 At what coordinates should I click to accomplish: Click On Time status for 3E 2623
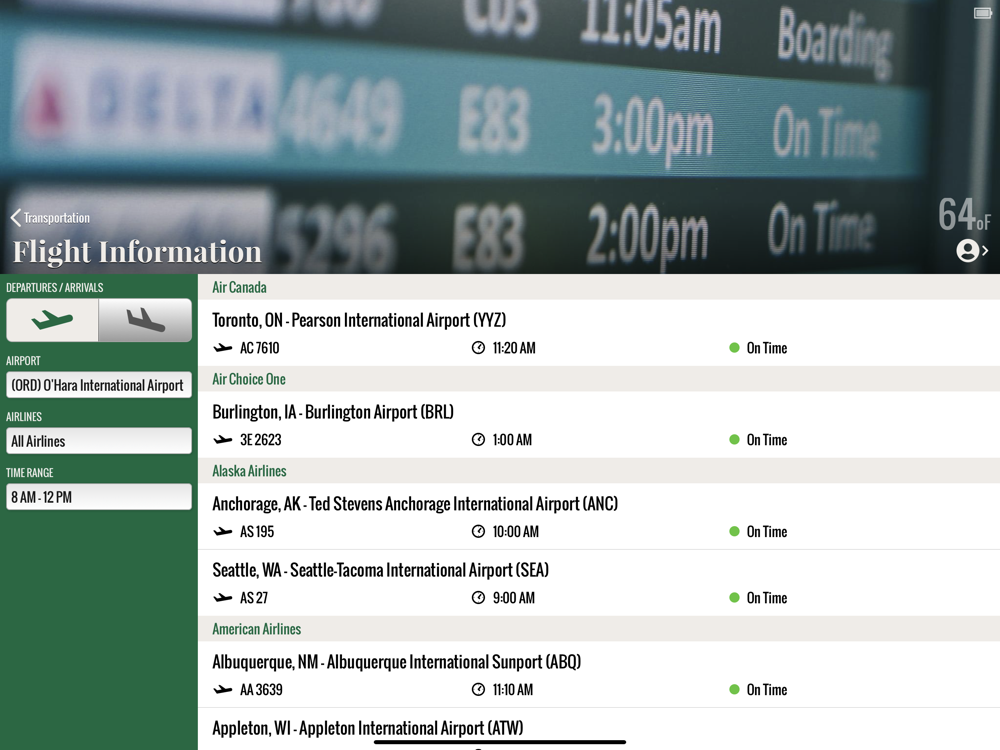[758, 440]
